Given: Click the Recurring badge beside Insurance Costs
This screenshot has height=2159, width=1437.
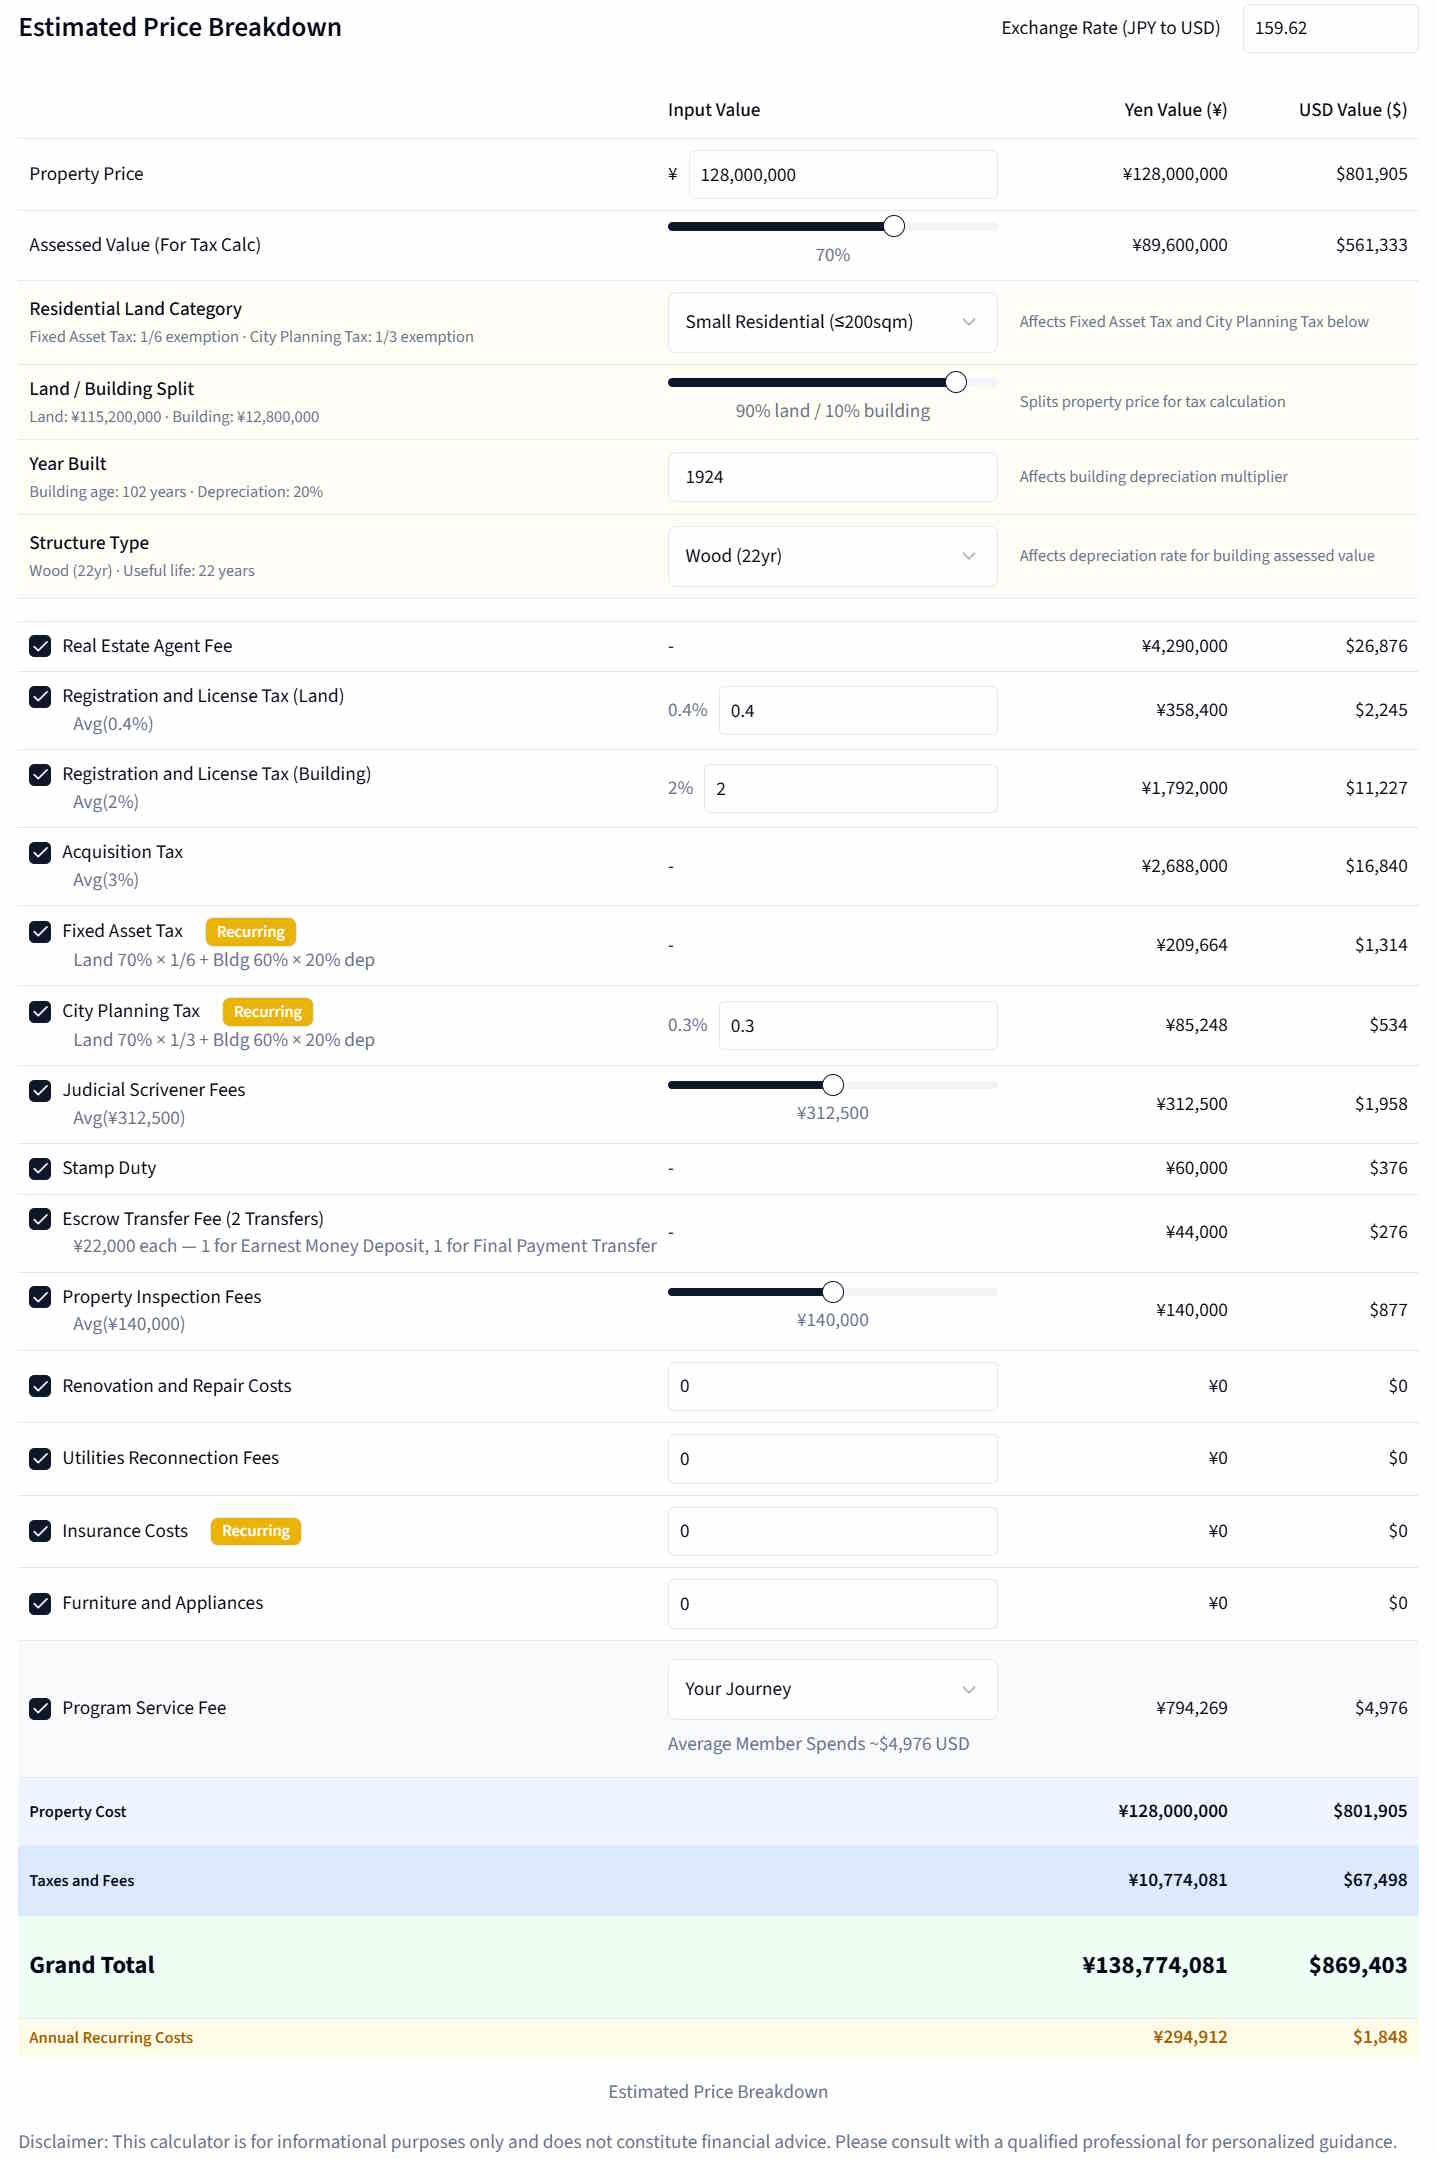Looking at the screenshot, I should point(255,1531).
